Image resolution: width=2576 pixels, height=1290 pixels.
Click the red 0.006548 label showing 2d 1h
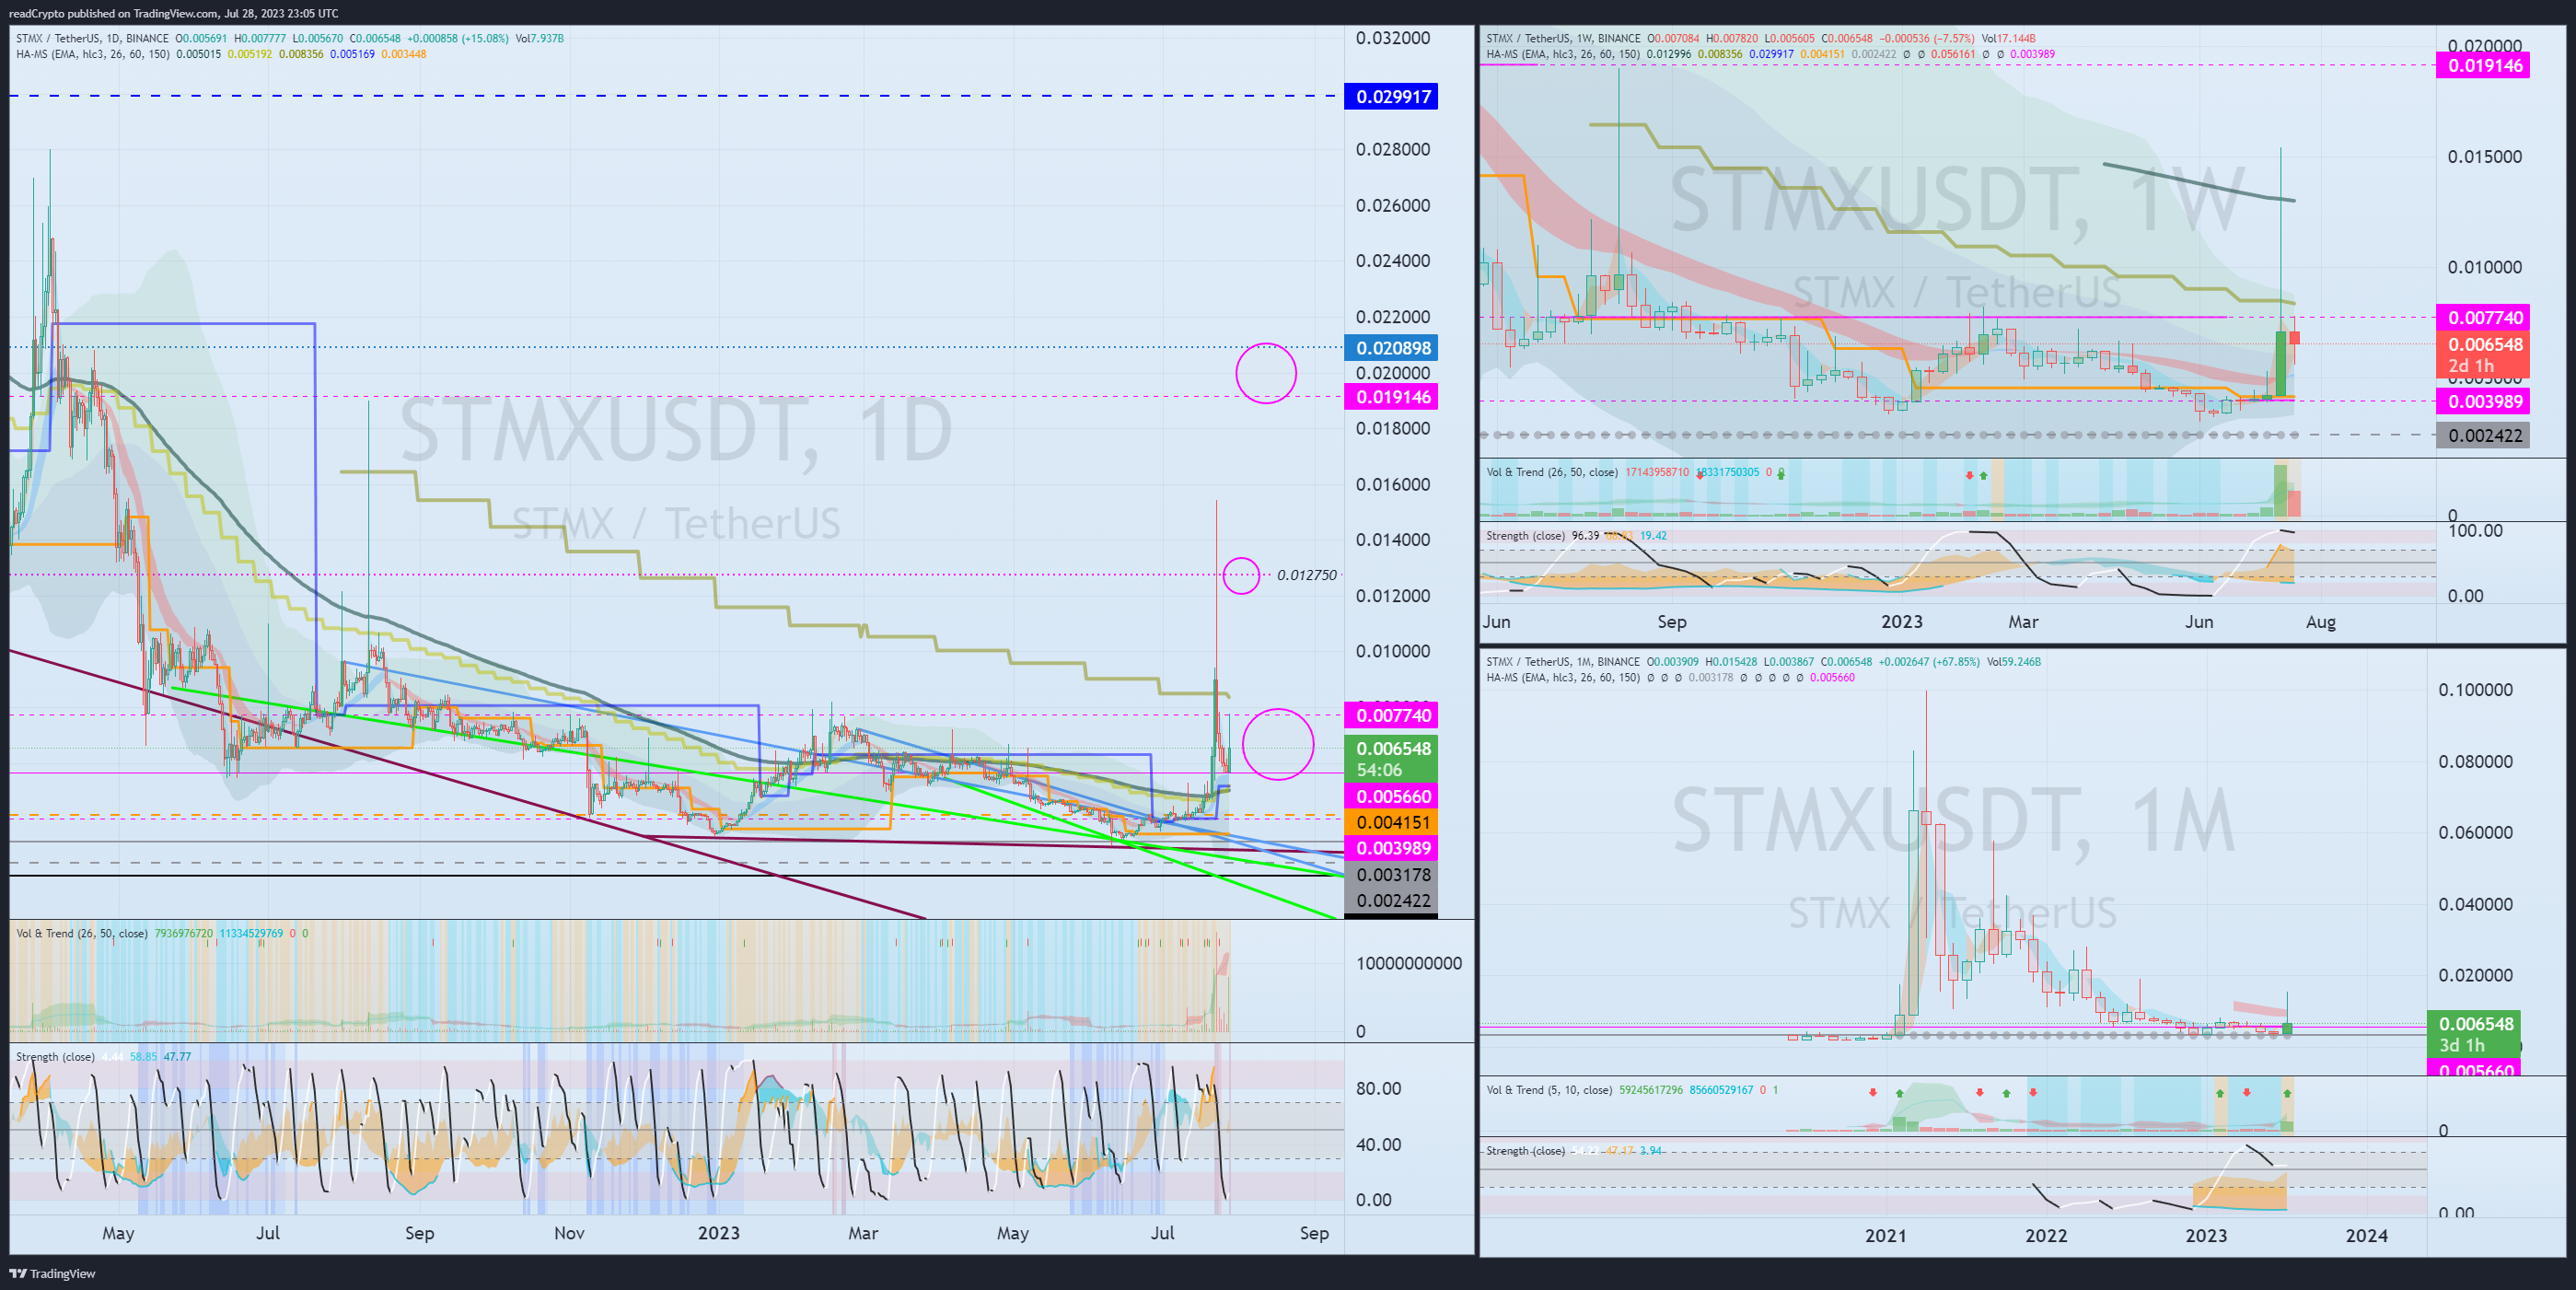click(x=2483, y=355)
